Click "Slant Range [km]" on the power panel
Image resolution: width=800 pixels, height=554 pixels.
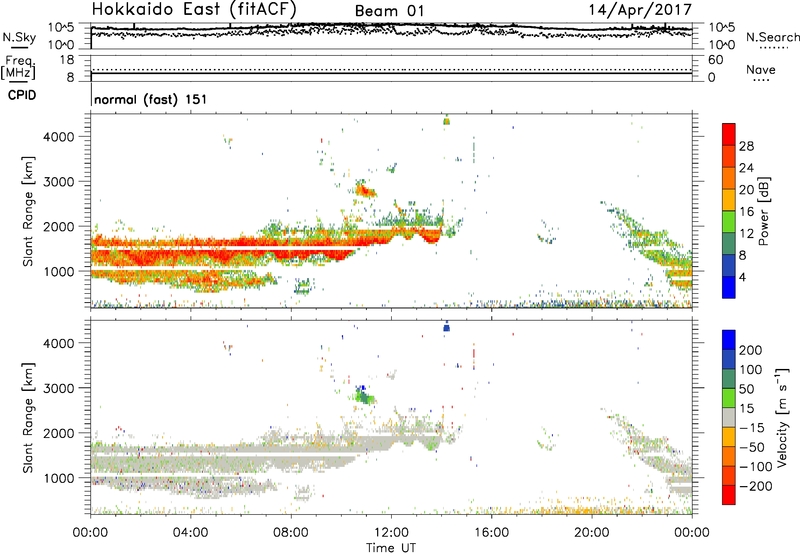[28, 211]
